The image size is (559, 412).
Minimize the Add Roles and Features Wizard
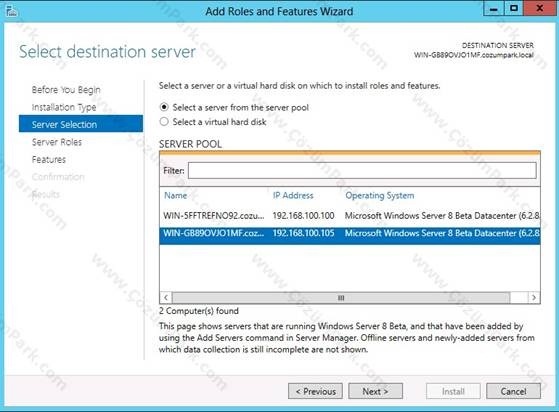(x=493, y=9)
